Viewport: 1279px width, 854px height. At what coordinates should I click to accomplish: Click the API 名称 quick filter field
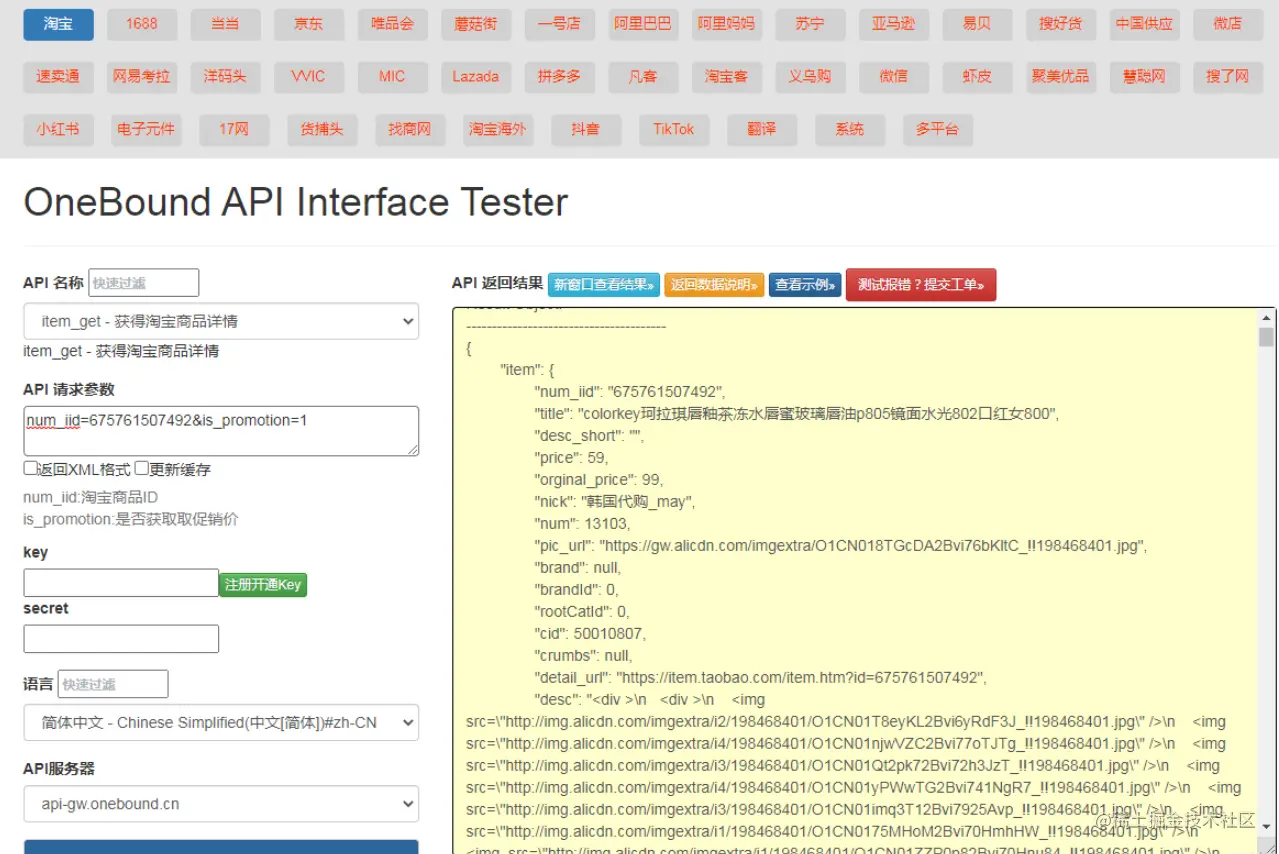[x=144, y=283]
